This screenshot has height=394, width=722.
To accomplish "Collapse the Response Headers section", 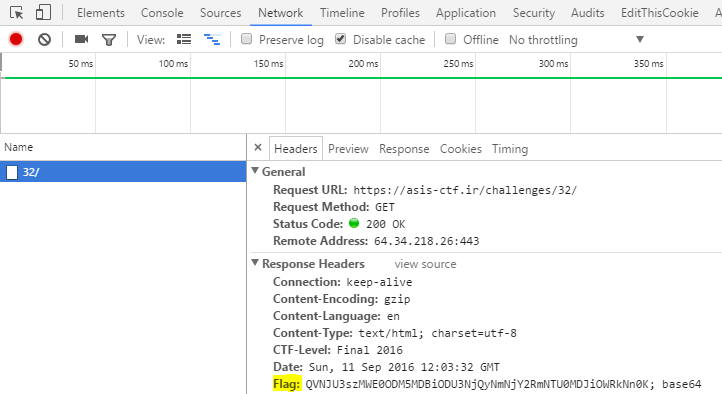I will 255,263.
